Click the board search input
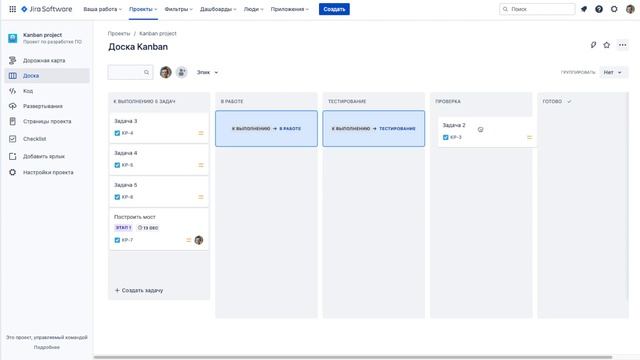 tap(130, 72)
